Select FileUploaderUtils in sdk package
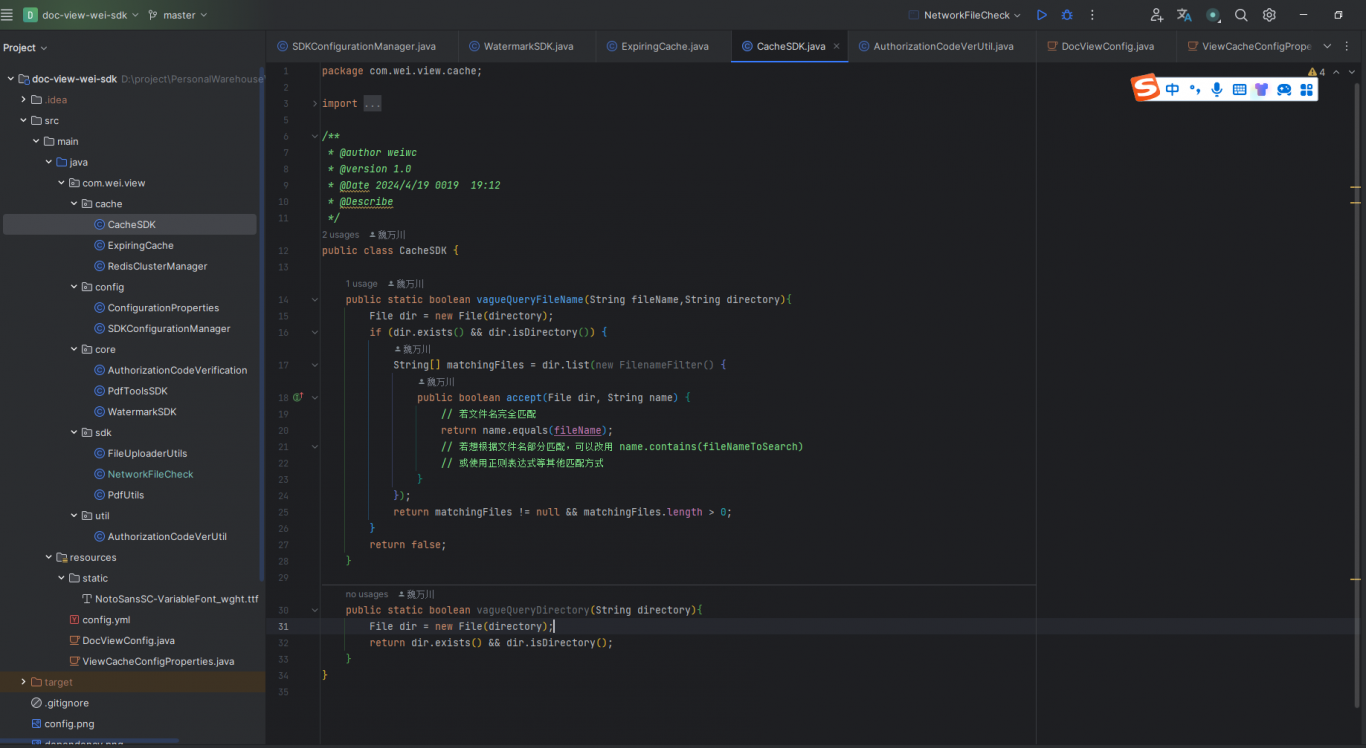 (x=147, y=453)
